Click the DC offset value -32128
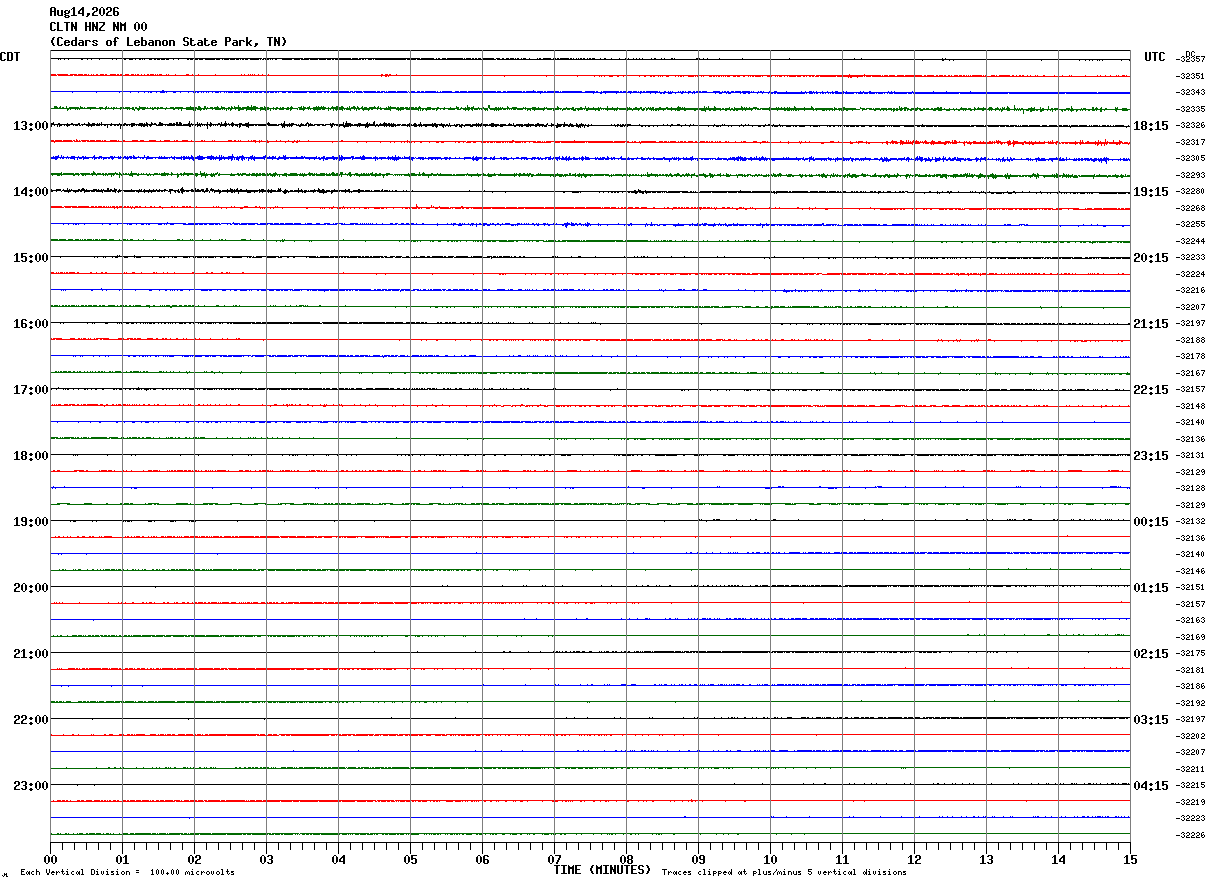Screen dimensions: 1210x886 (1190, 488)
